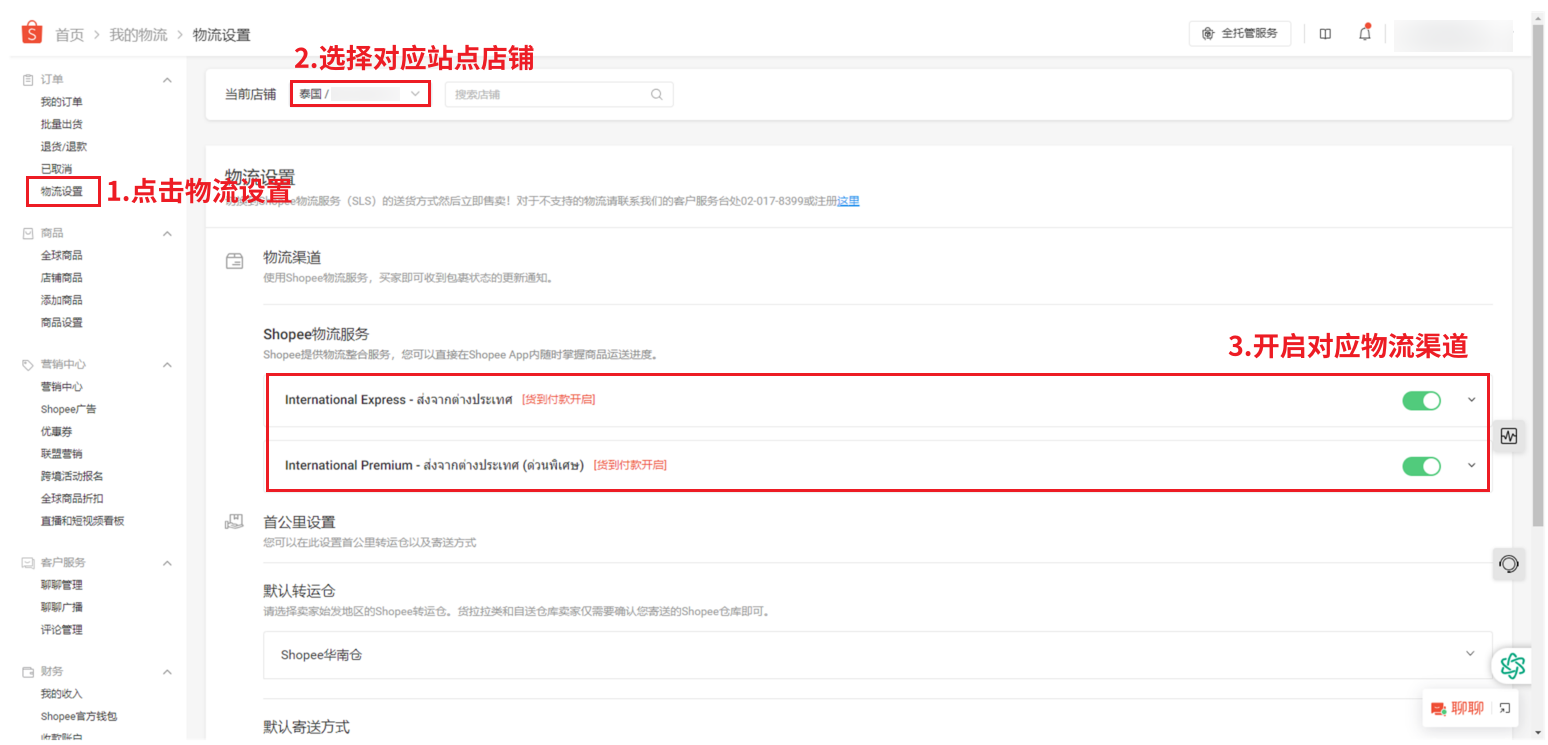Open 评论管理 in sidebar
This screenshot has height=745, width=1548.
pos(62,630)
